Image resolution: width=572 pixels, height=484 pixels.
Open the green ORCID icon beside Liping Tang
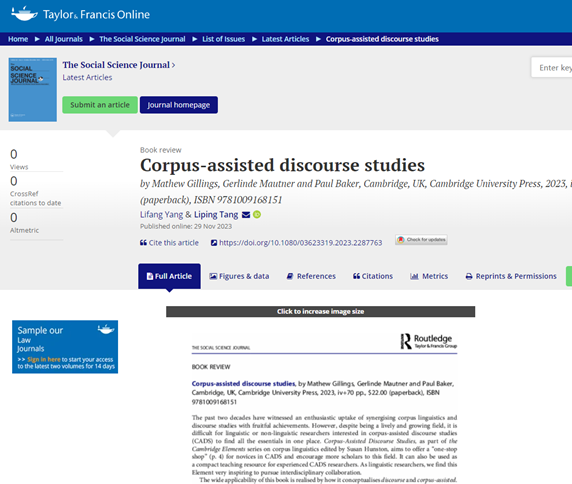click(x=257, y=215)
